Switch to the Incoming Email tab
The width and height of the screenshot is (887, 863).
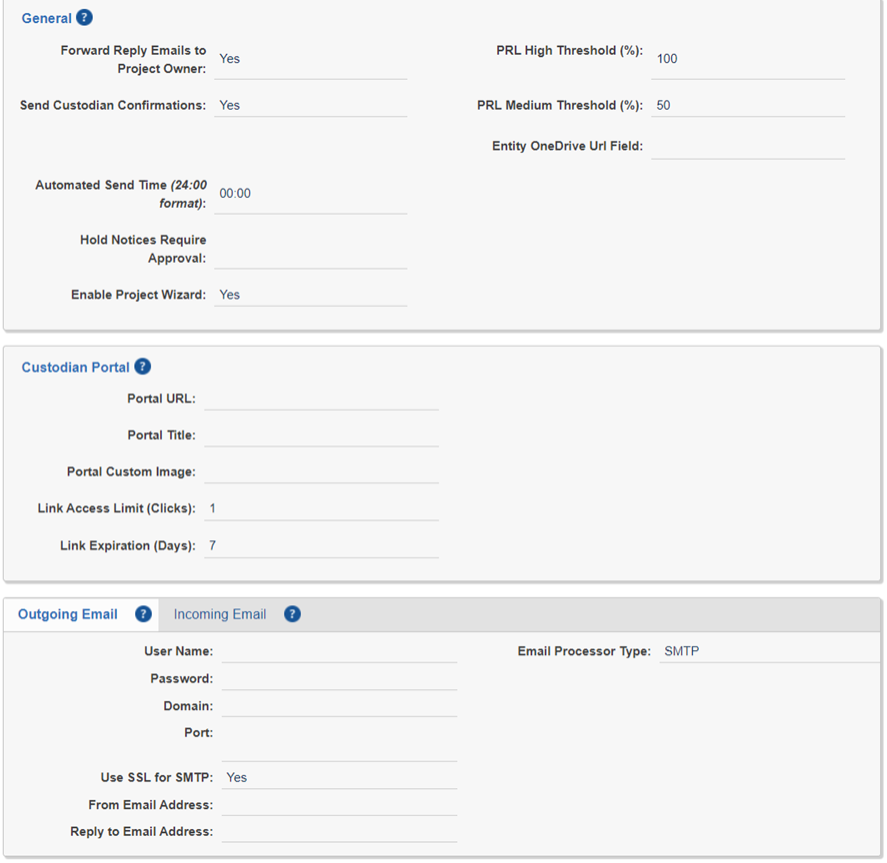click(x=219, y=614)
